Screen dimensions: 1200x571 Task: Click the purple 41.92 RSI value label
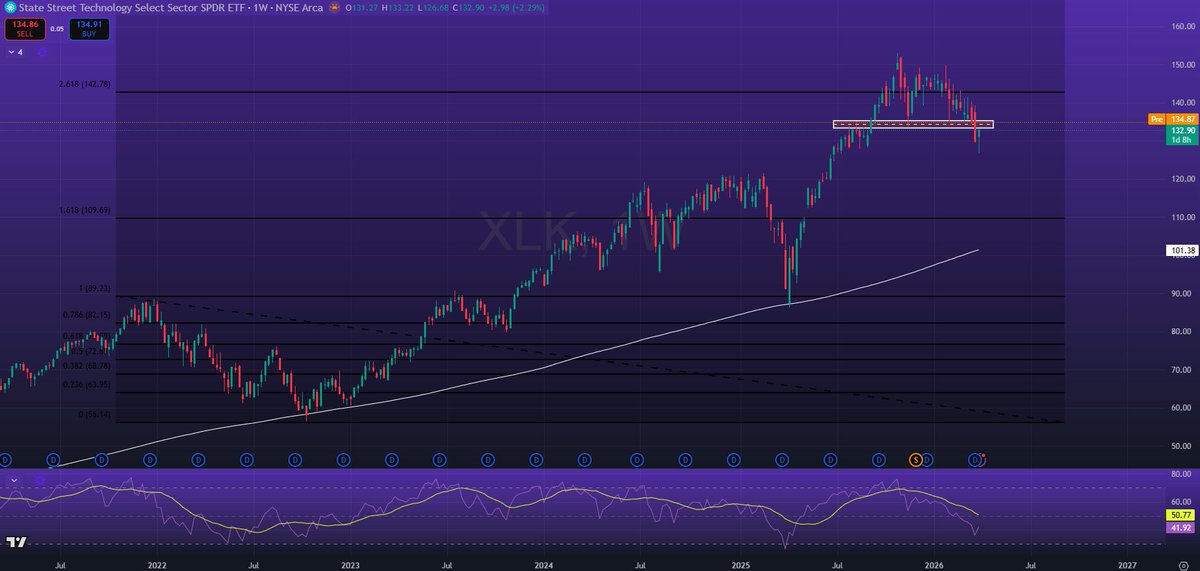tap(1180, 526)
